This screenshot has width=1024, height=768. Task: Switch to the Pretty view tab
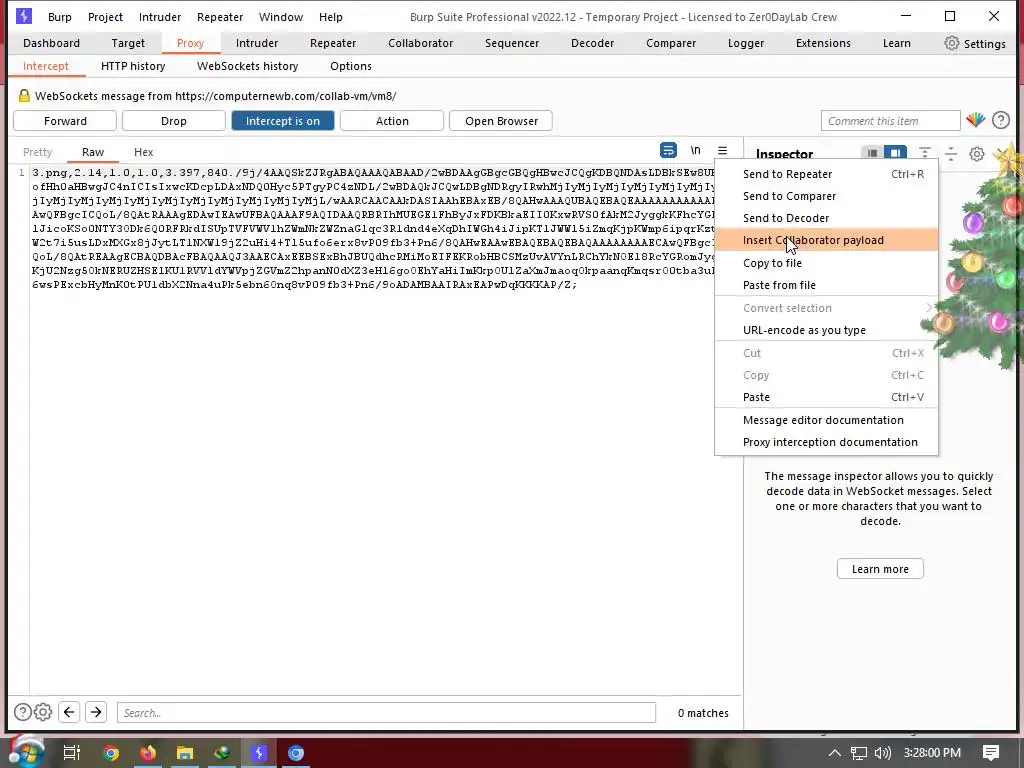click(x=37, y=152)
